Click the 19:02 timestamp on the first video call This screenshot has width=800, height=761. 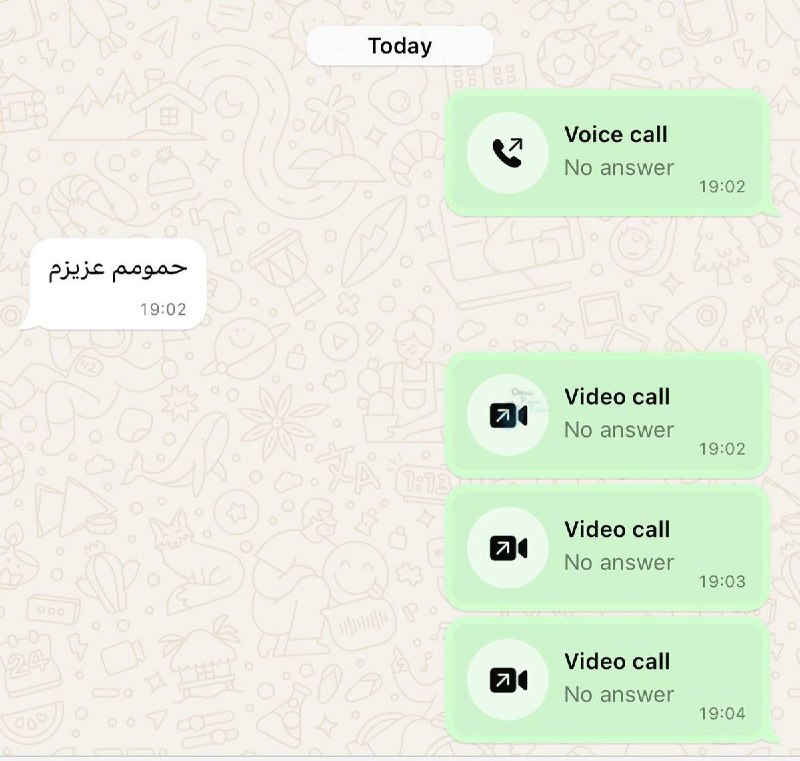[722, 449]
